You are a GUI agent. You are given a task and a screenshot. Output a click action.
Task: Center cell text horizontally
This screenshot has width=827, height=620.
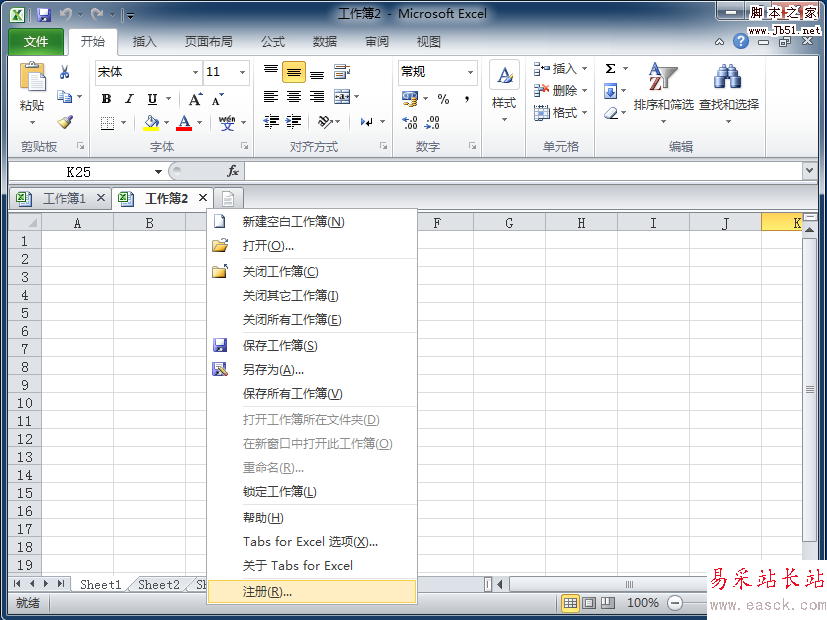(294, 96)
